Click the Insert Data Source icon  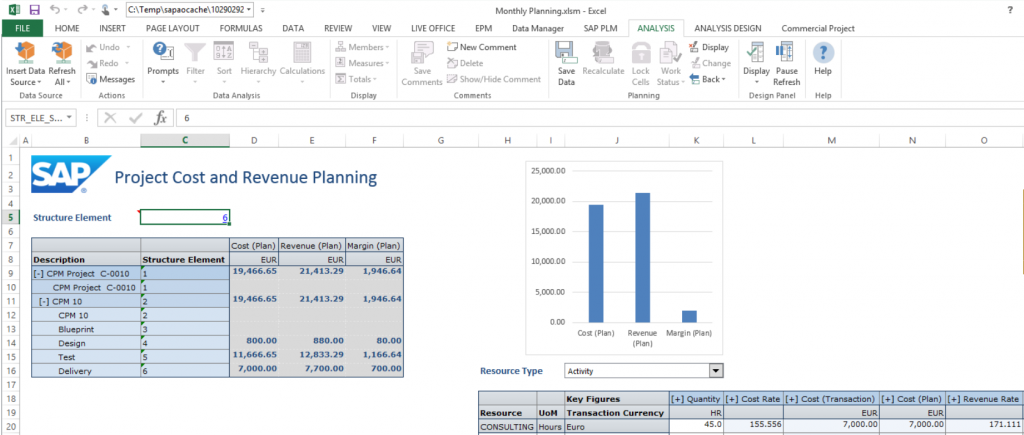pyautogui.click(x=25, y=52)
